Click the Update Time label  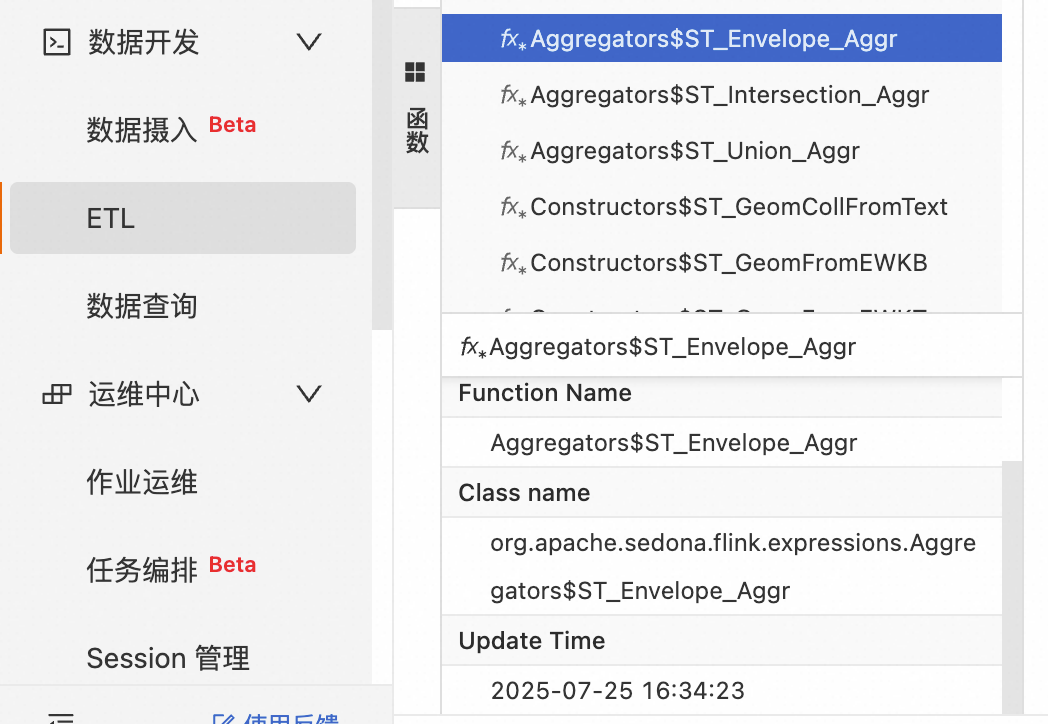pos(531,640)
